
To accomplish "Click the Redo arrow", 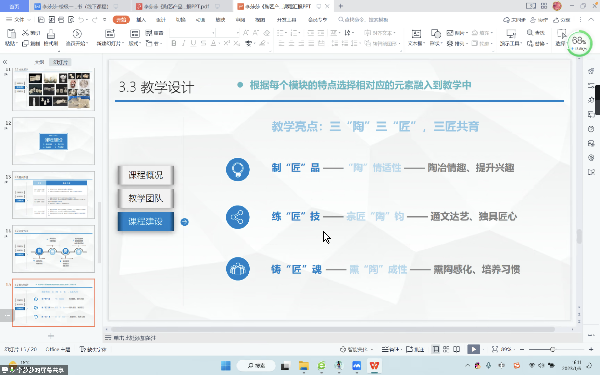I will point(95,20).
